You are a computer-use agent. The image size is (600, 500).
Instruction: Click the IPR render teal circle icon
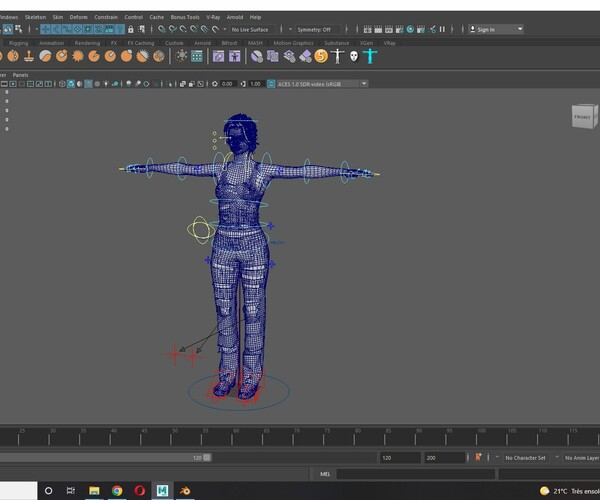[410, 29]
